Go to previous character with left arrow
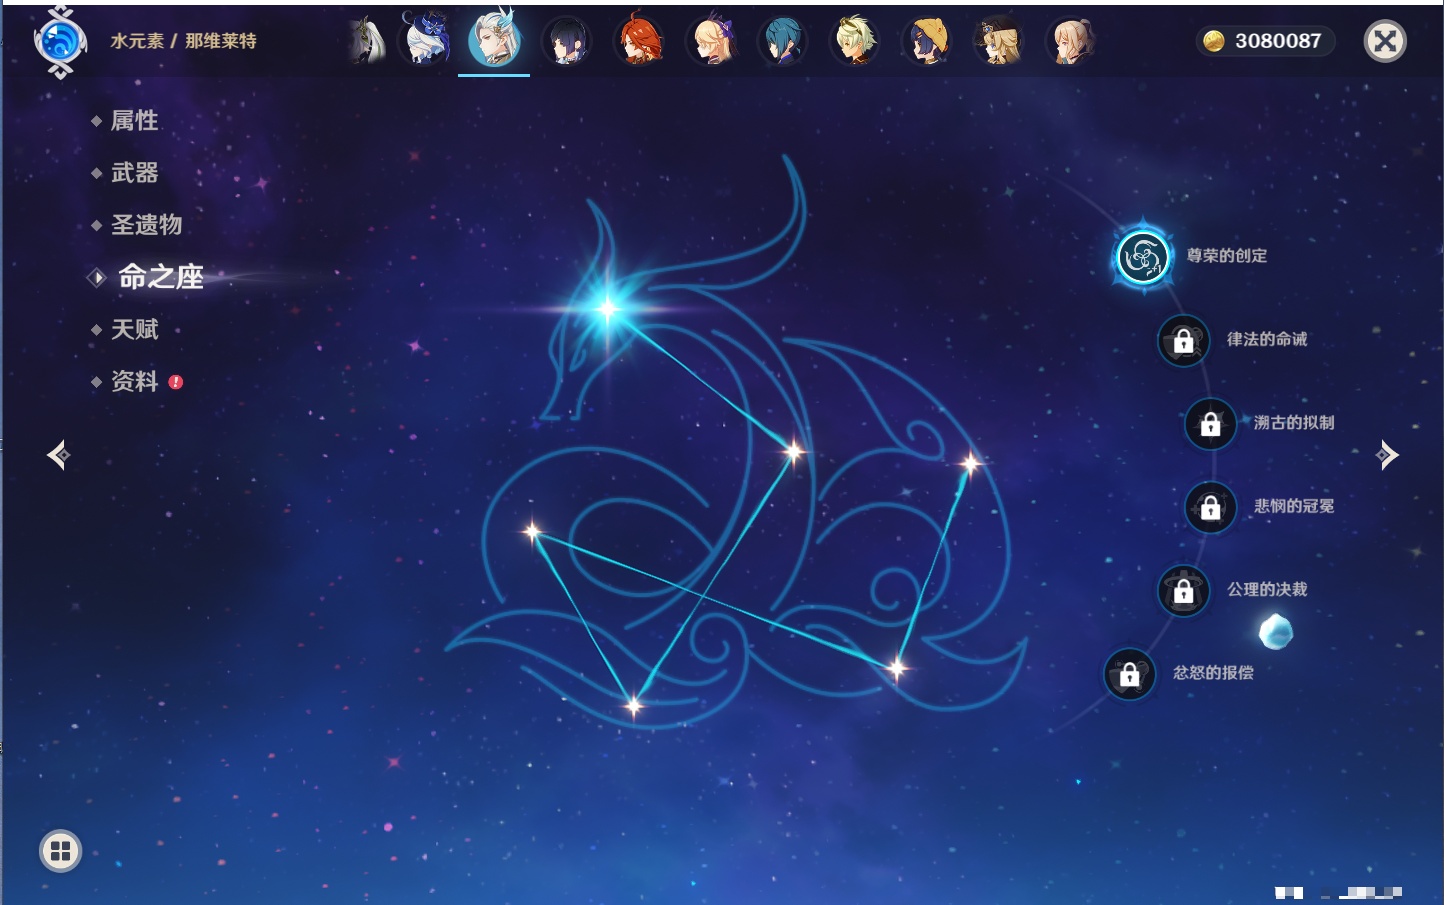 [58, 455]
